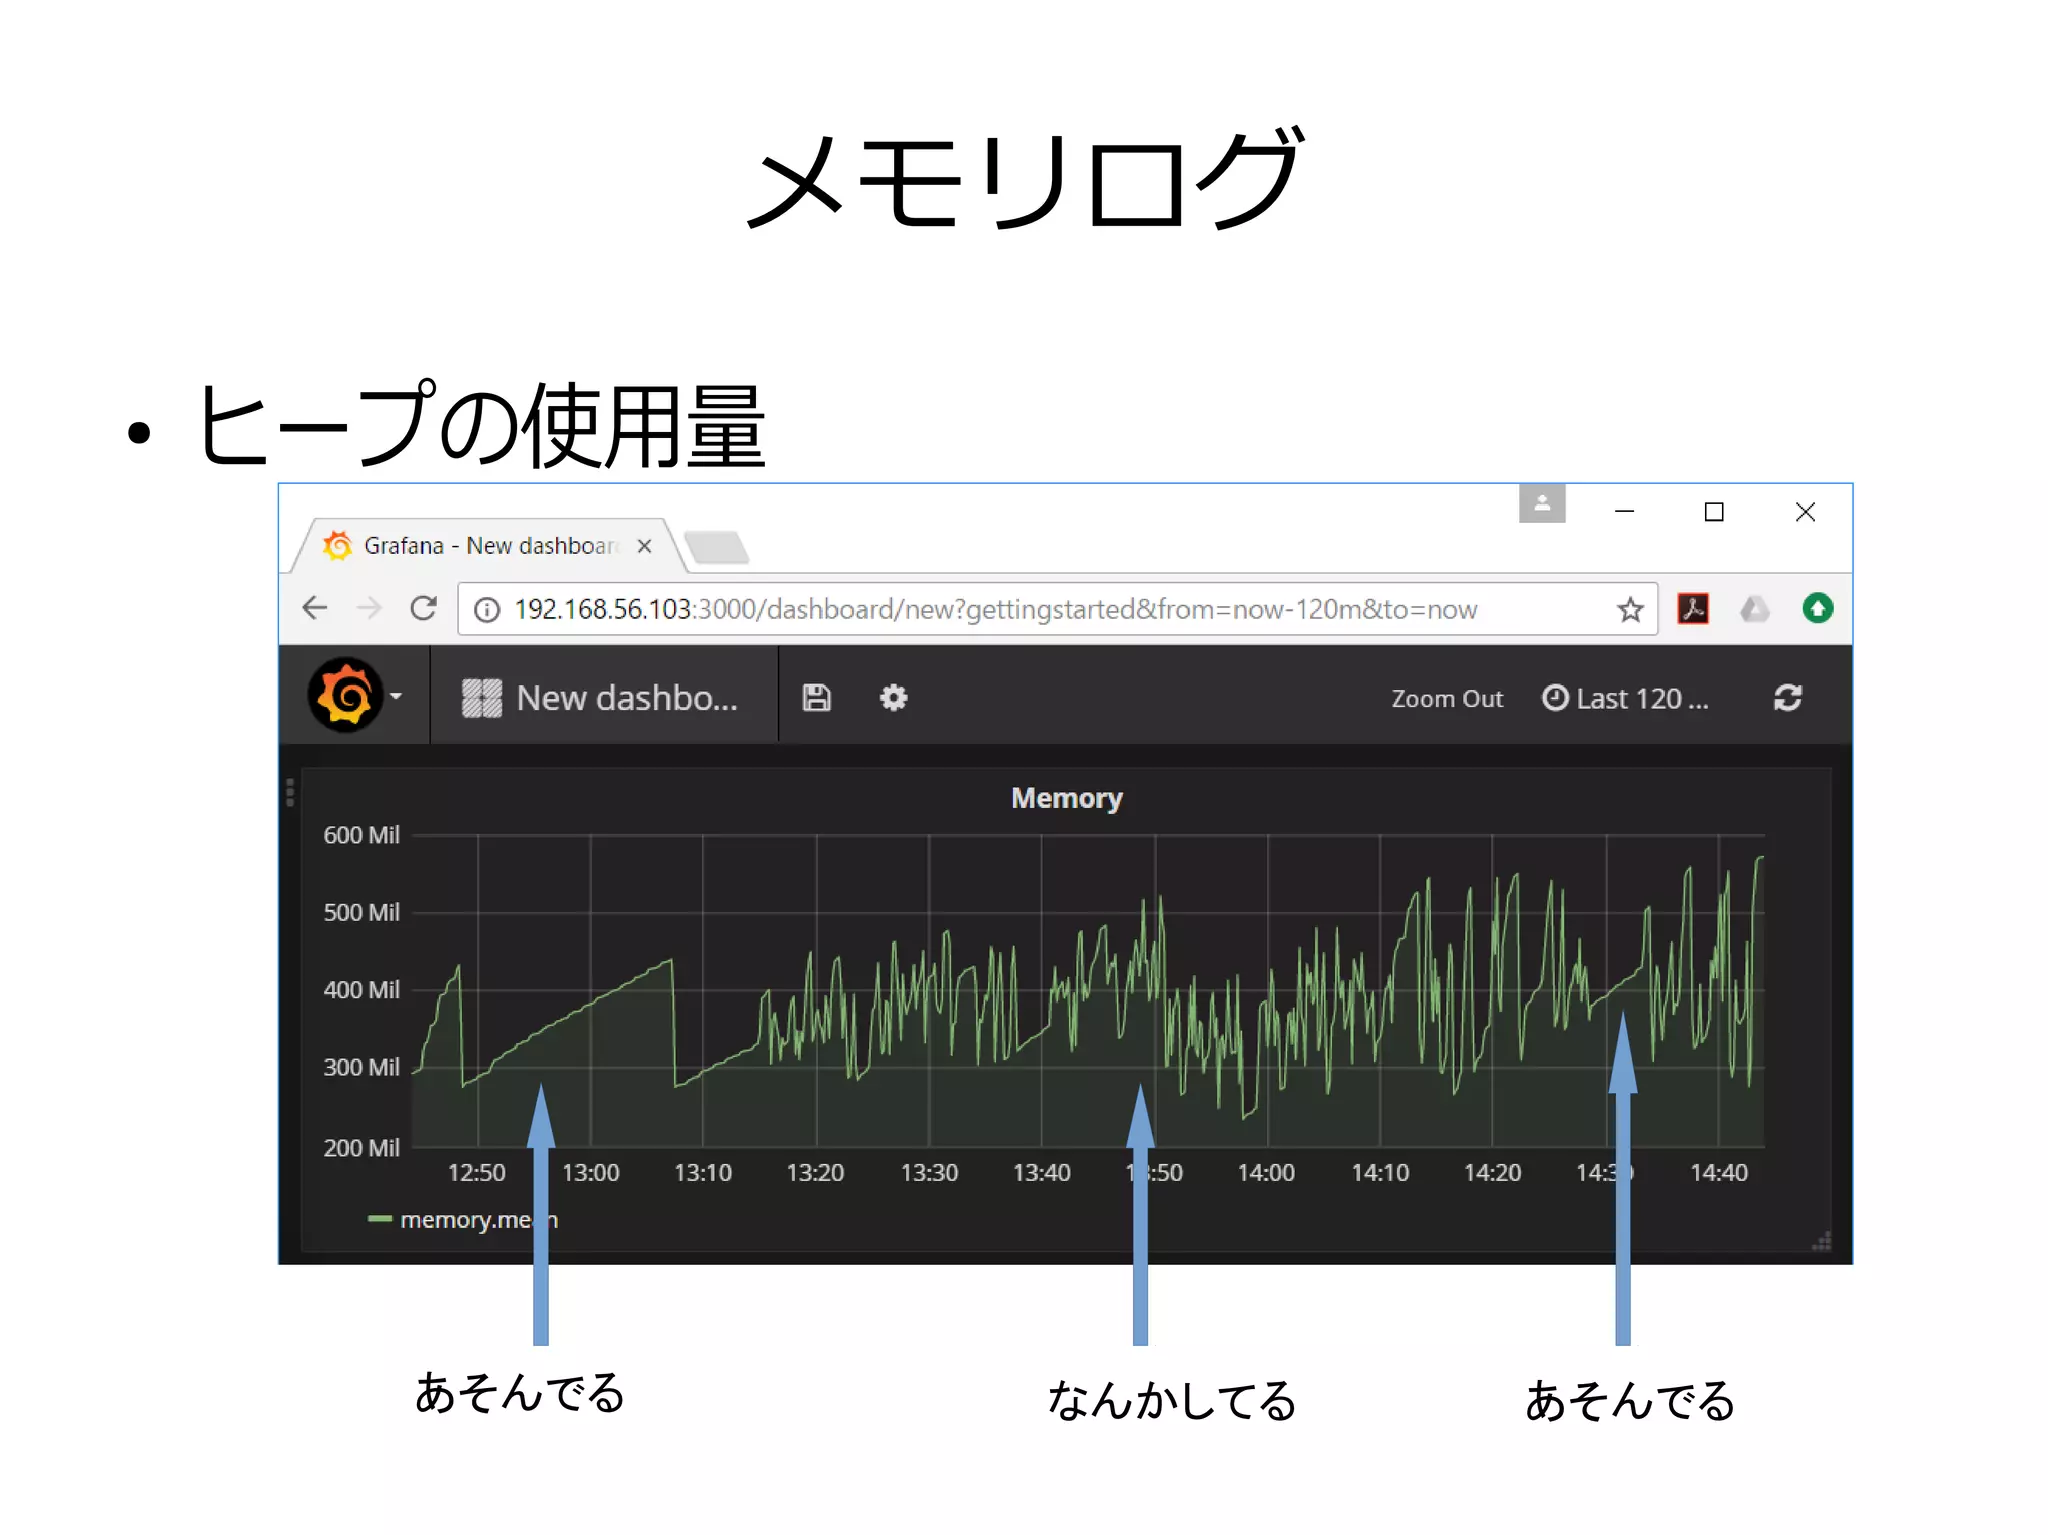This screenshot has width=2048, height=1535.
Task: Click the green upload extension icon
Action: tap(1817, 608)
